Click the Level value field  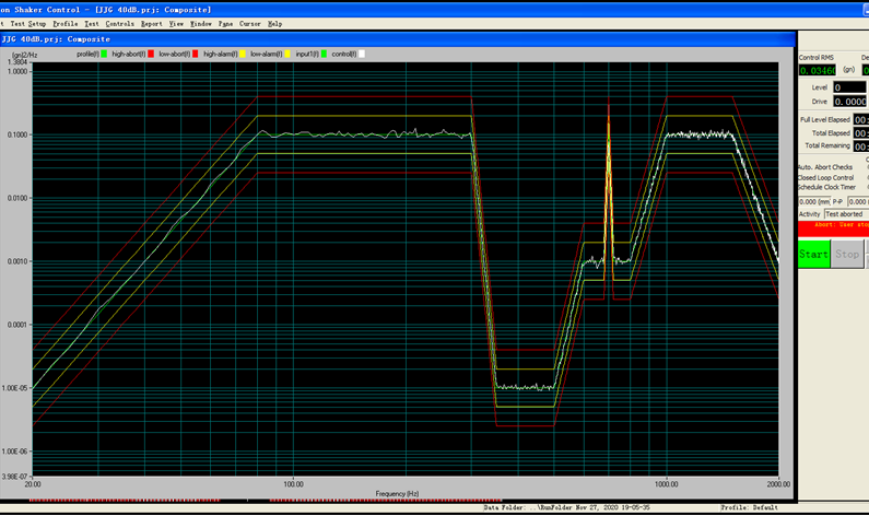[850, 88]
